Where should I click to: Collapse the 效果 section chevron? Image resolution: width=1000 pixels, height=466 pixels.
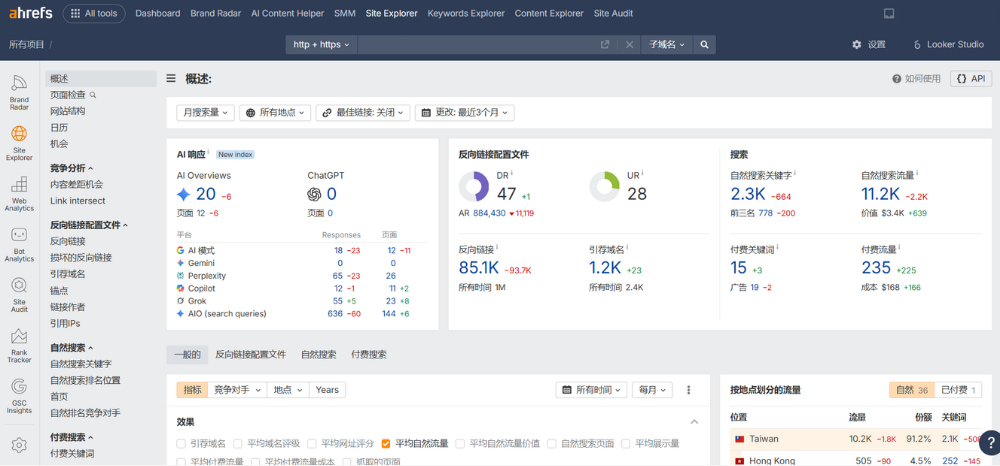pyautogui.click(x=695, y=422)
